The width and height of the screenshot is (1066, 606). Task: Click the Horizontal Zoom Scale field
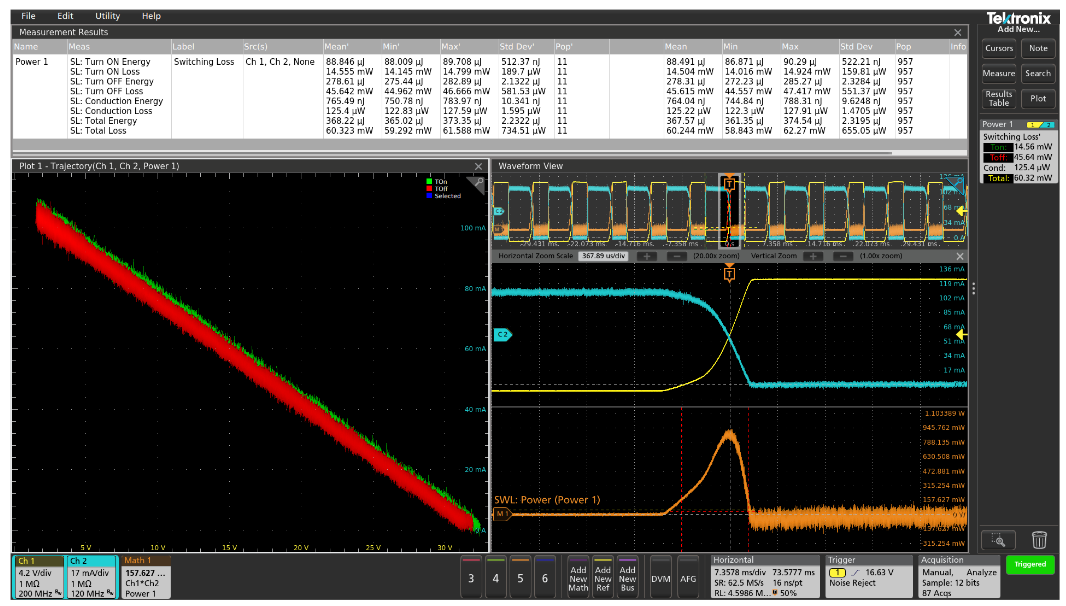point(601,256)
